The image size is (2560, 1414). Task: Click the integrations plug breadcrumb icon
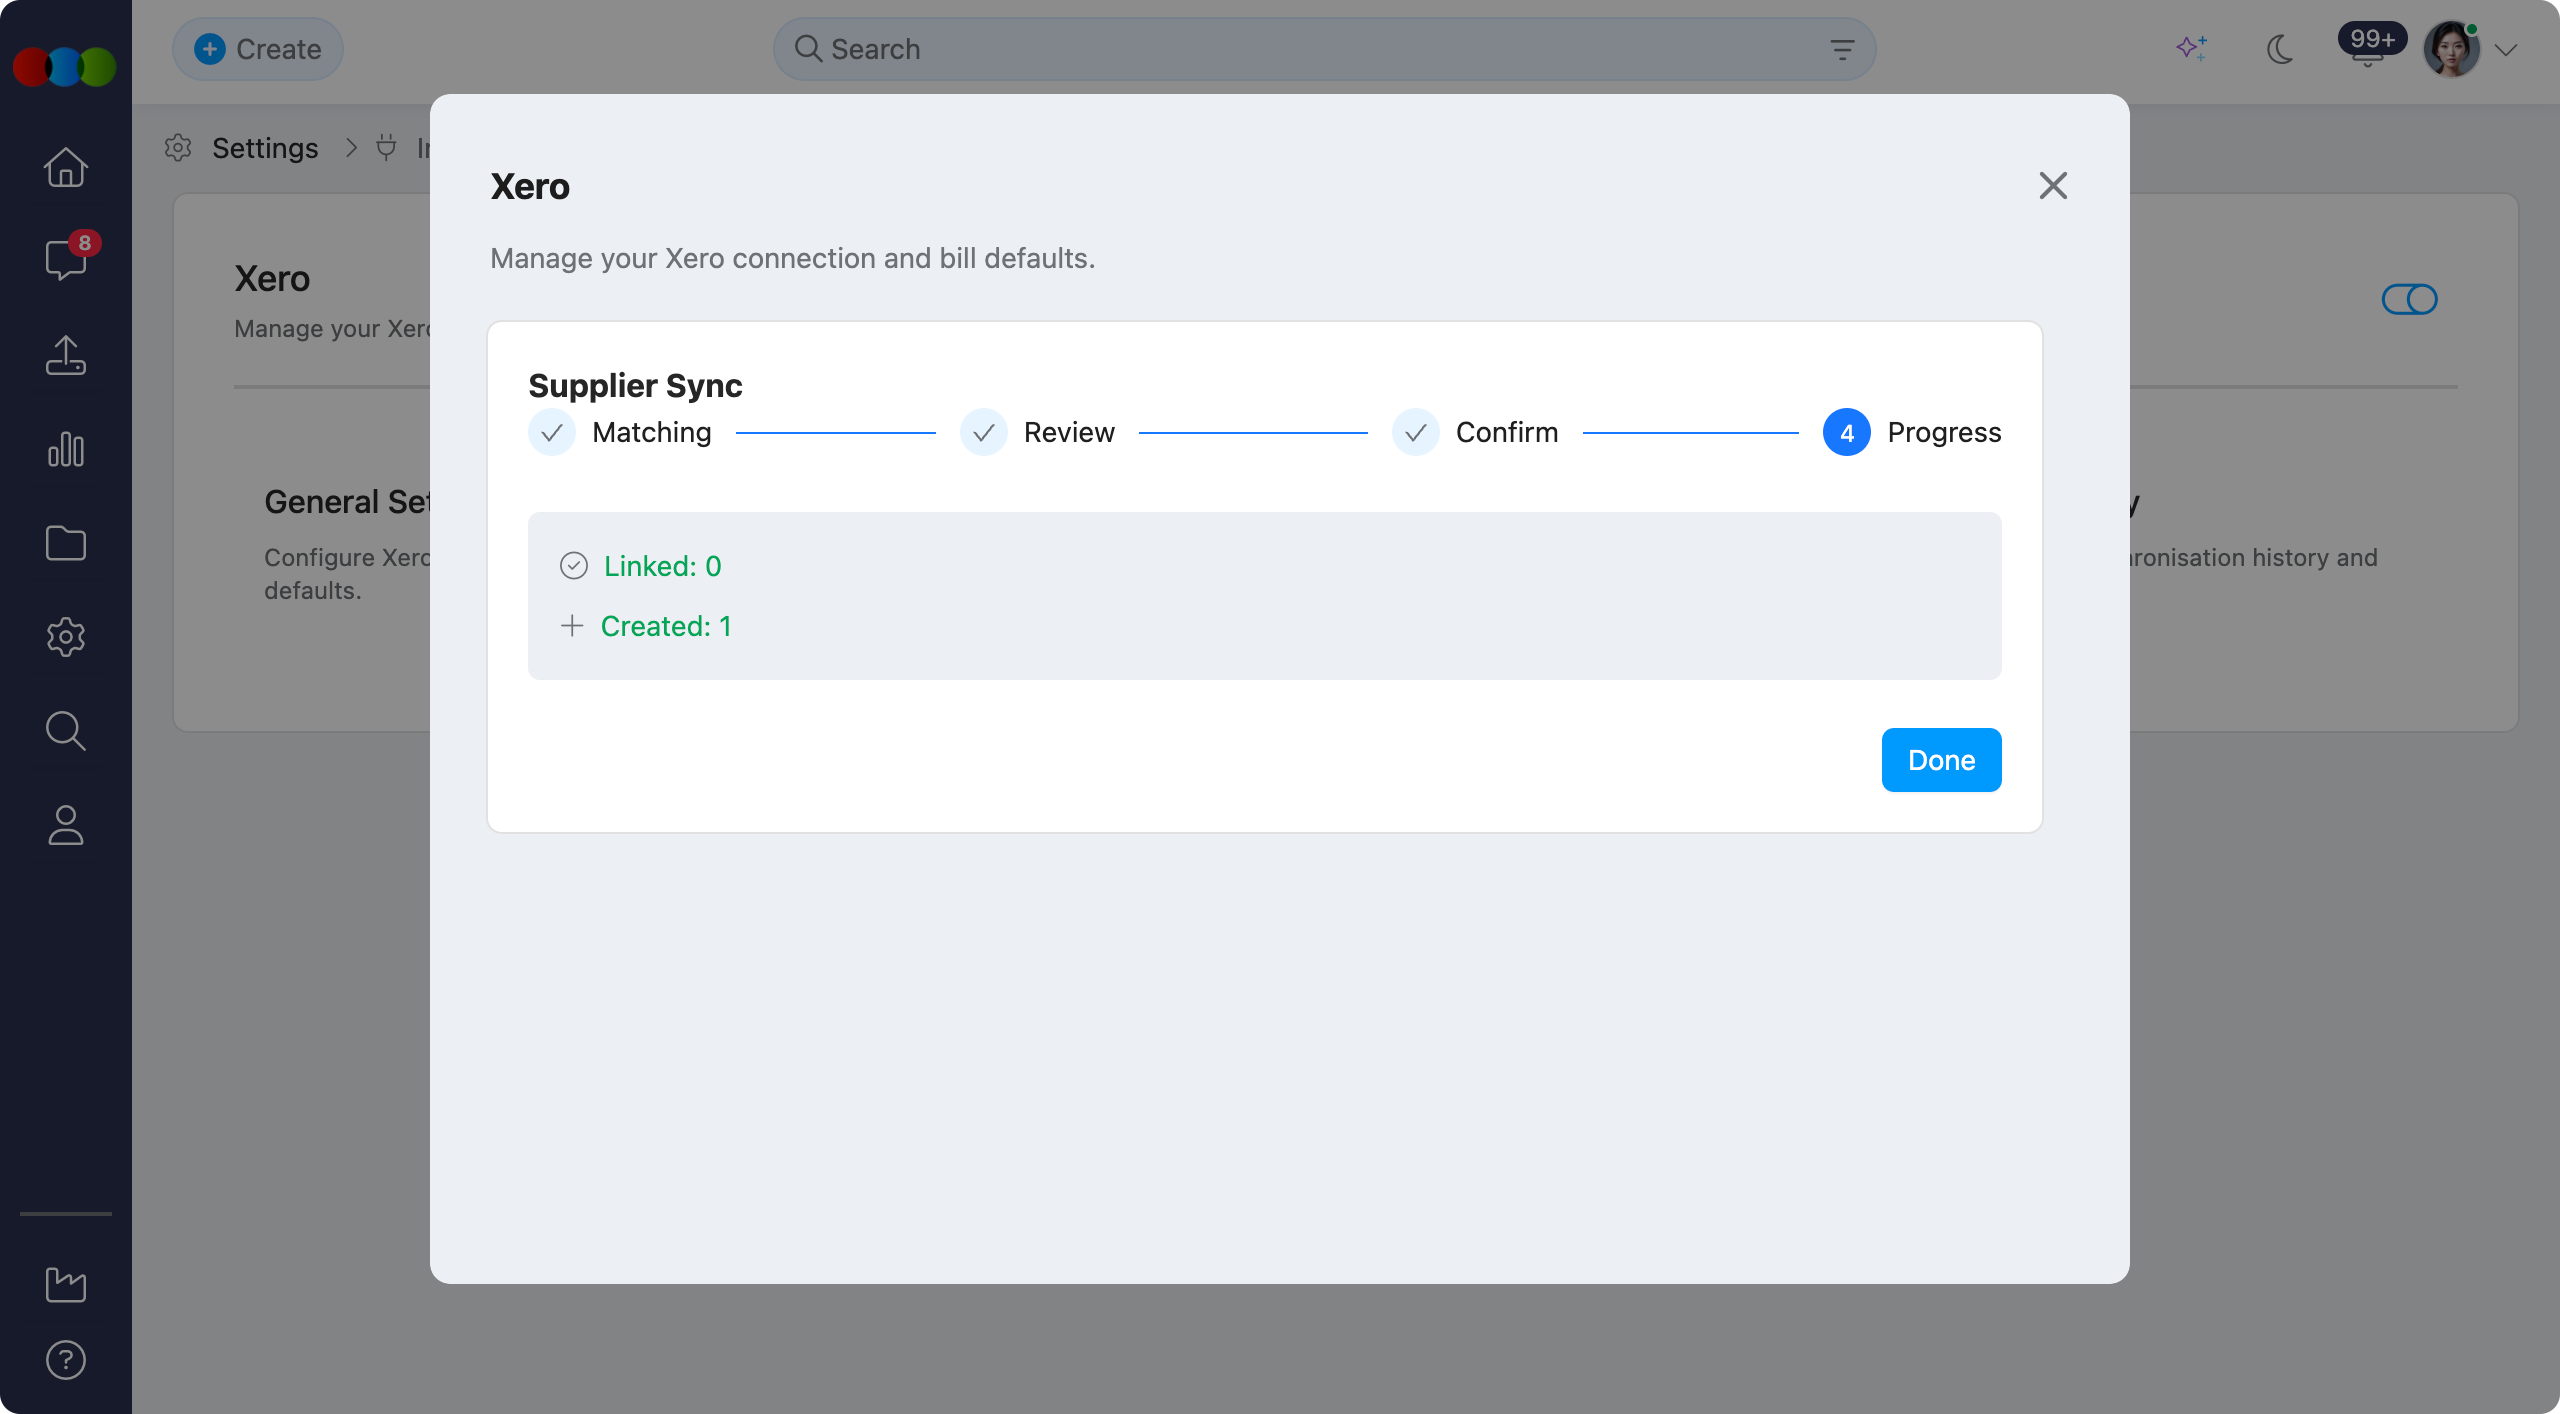[386, 148]
